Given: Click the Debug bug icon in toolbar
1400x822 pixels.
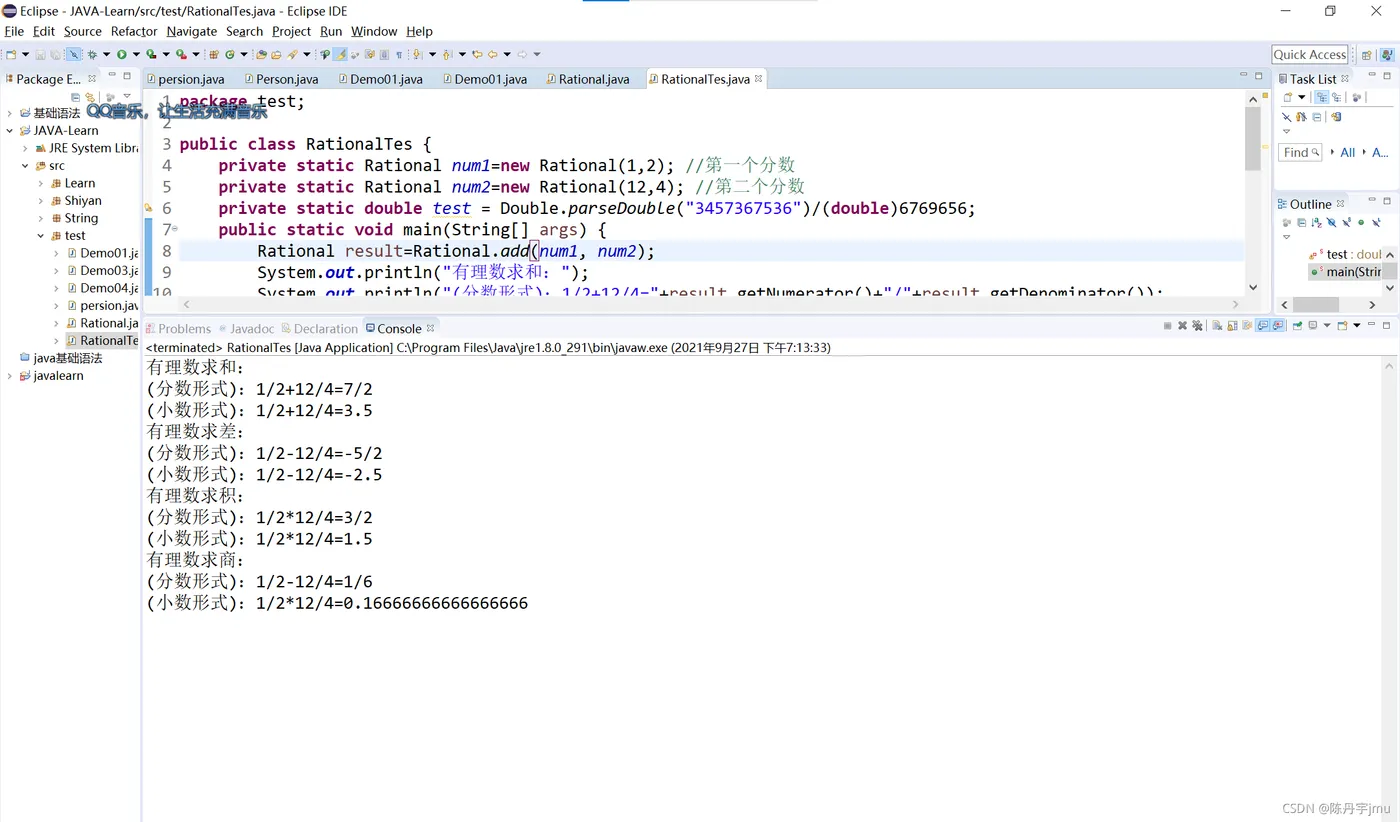Looking at the screenshot, I should 92,54.
